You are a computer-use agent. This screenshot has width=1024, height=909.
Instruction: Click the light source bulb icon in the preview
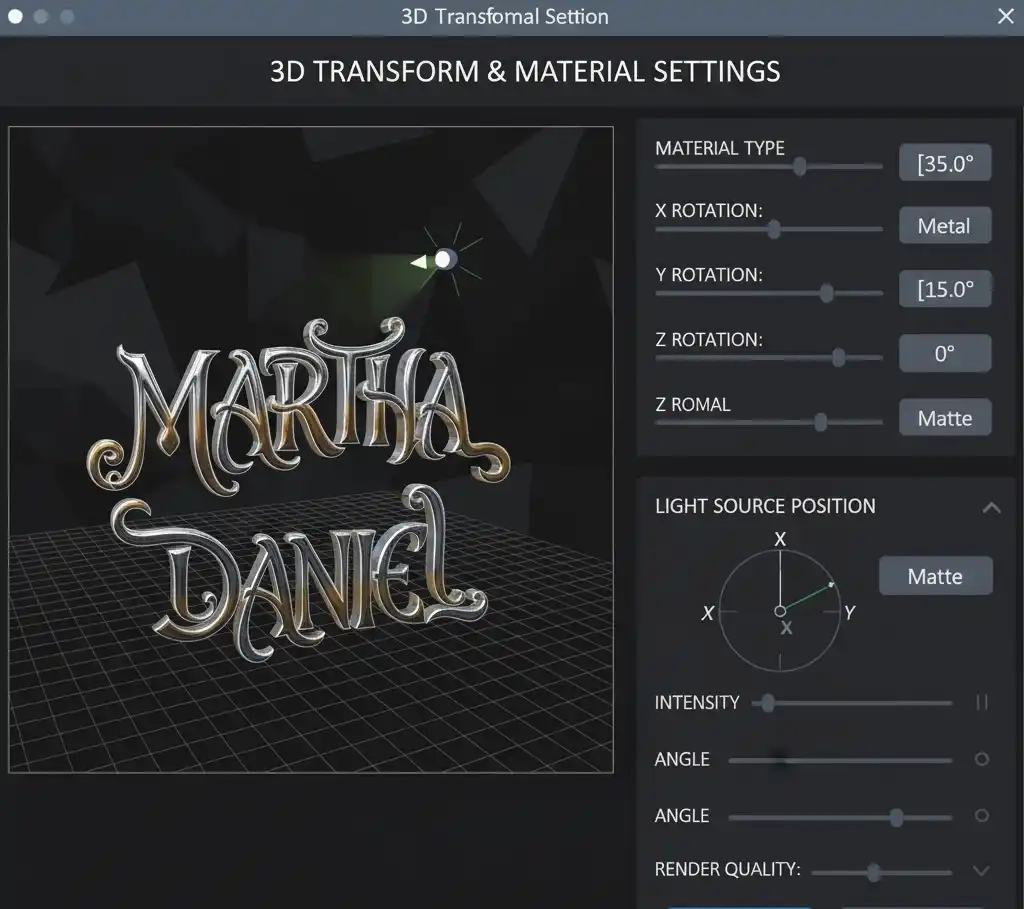click(444, 259)
